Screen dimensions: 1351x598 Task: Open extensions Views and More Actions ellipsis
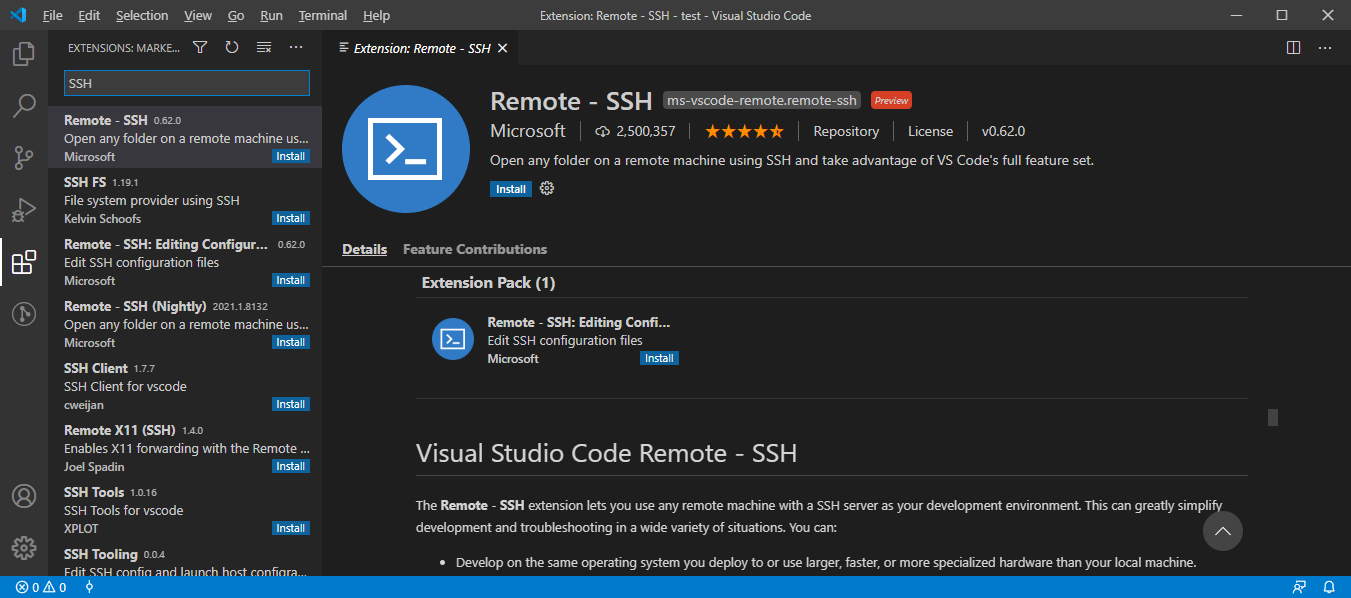(296, 47)
